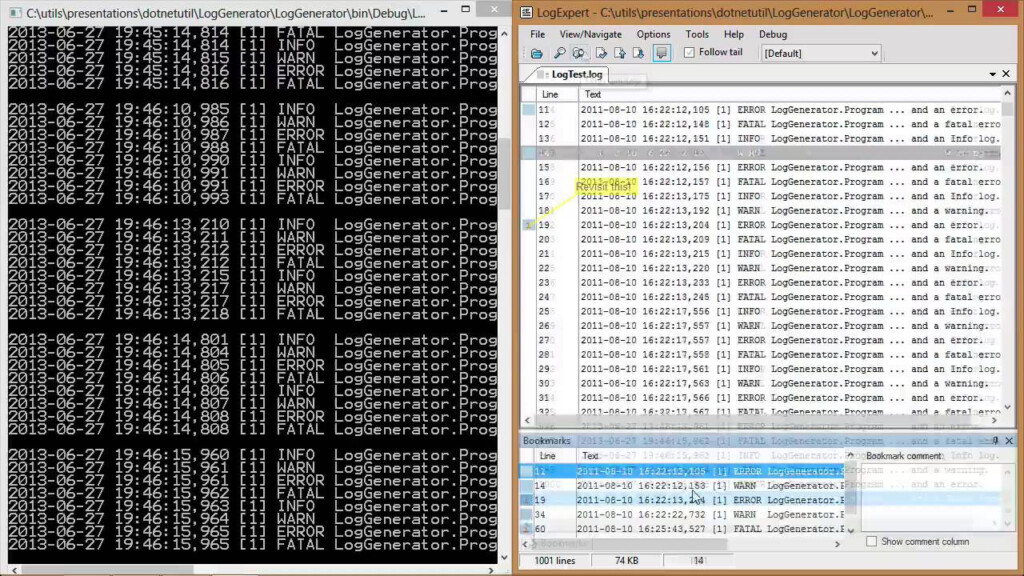The image size is (1024, 576).
Task: Select log line 31 ERROR at 16:22:17,566
Action: tap(761, 398)
